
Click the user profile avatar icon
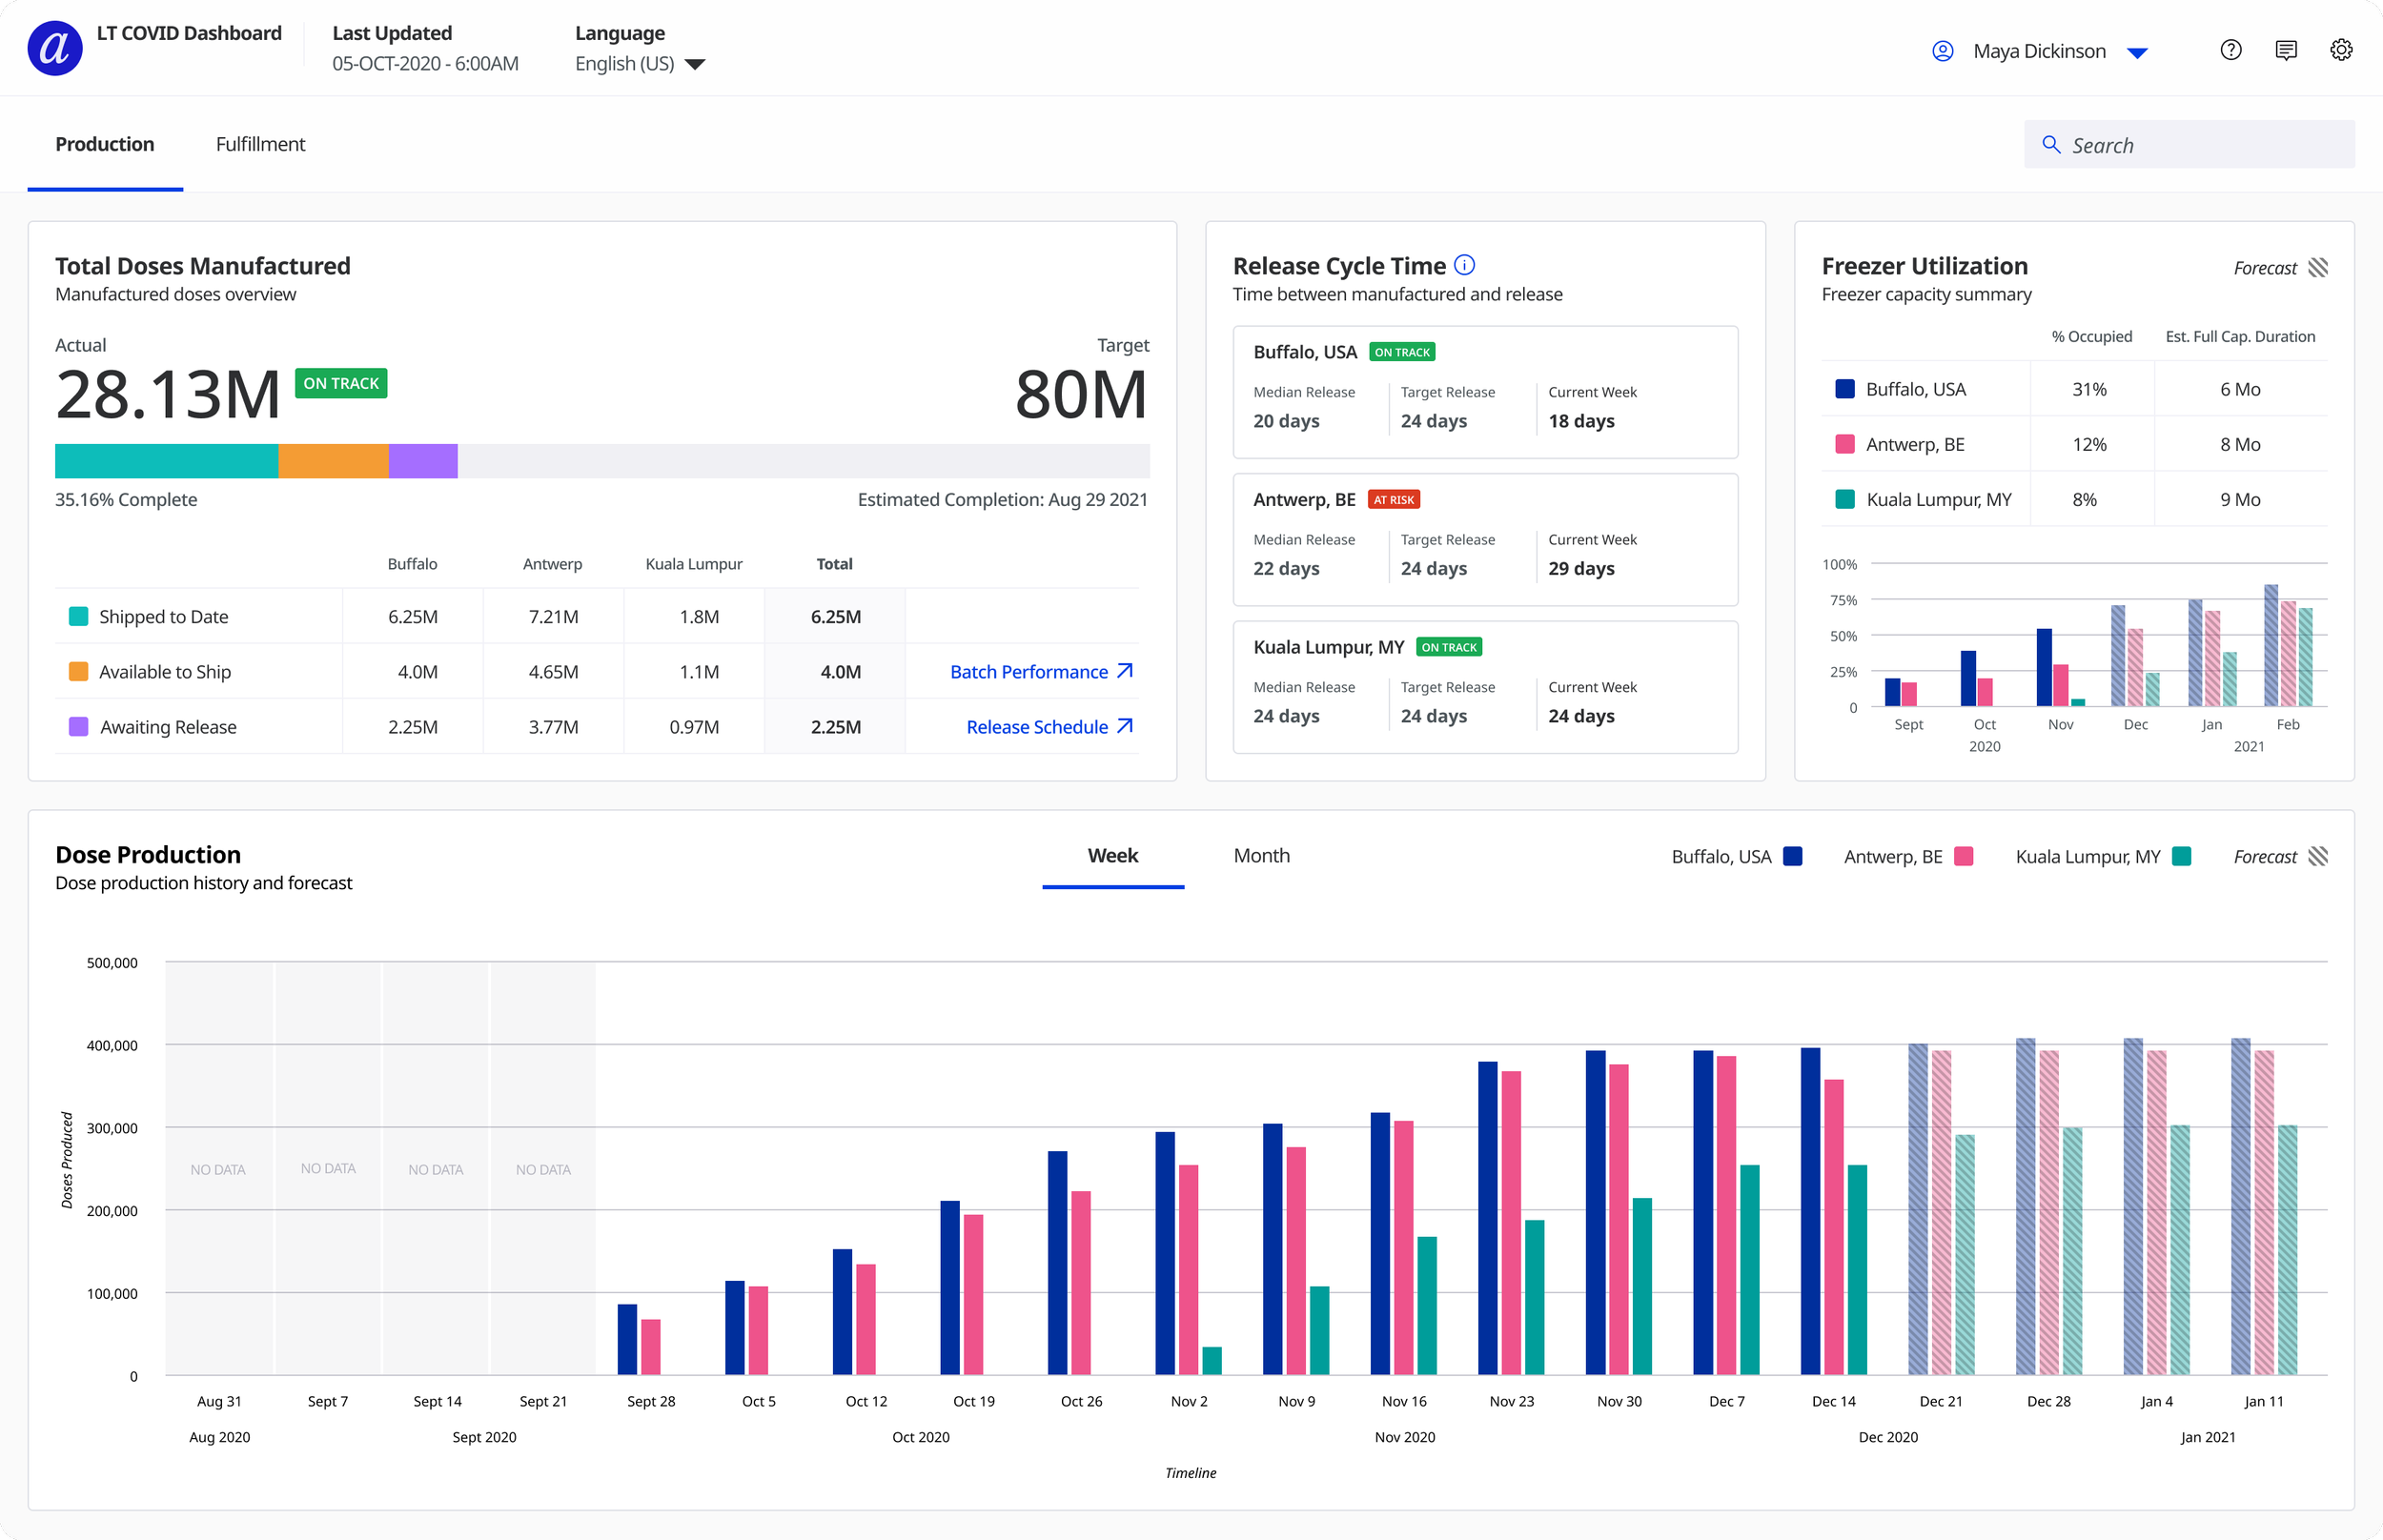(x=1942, y=51)
